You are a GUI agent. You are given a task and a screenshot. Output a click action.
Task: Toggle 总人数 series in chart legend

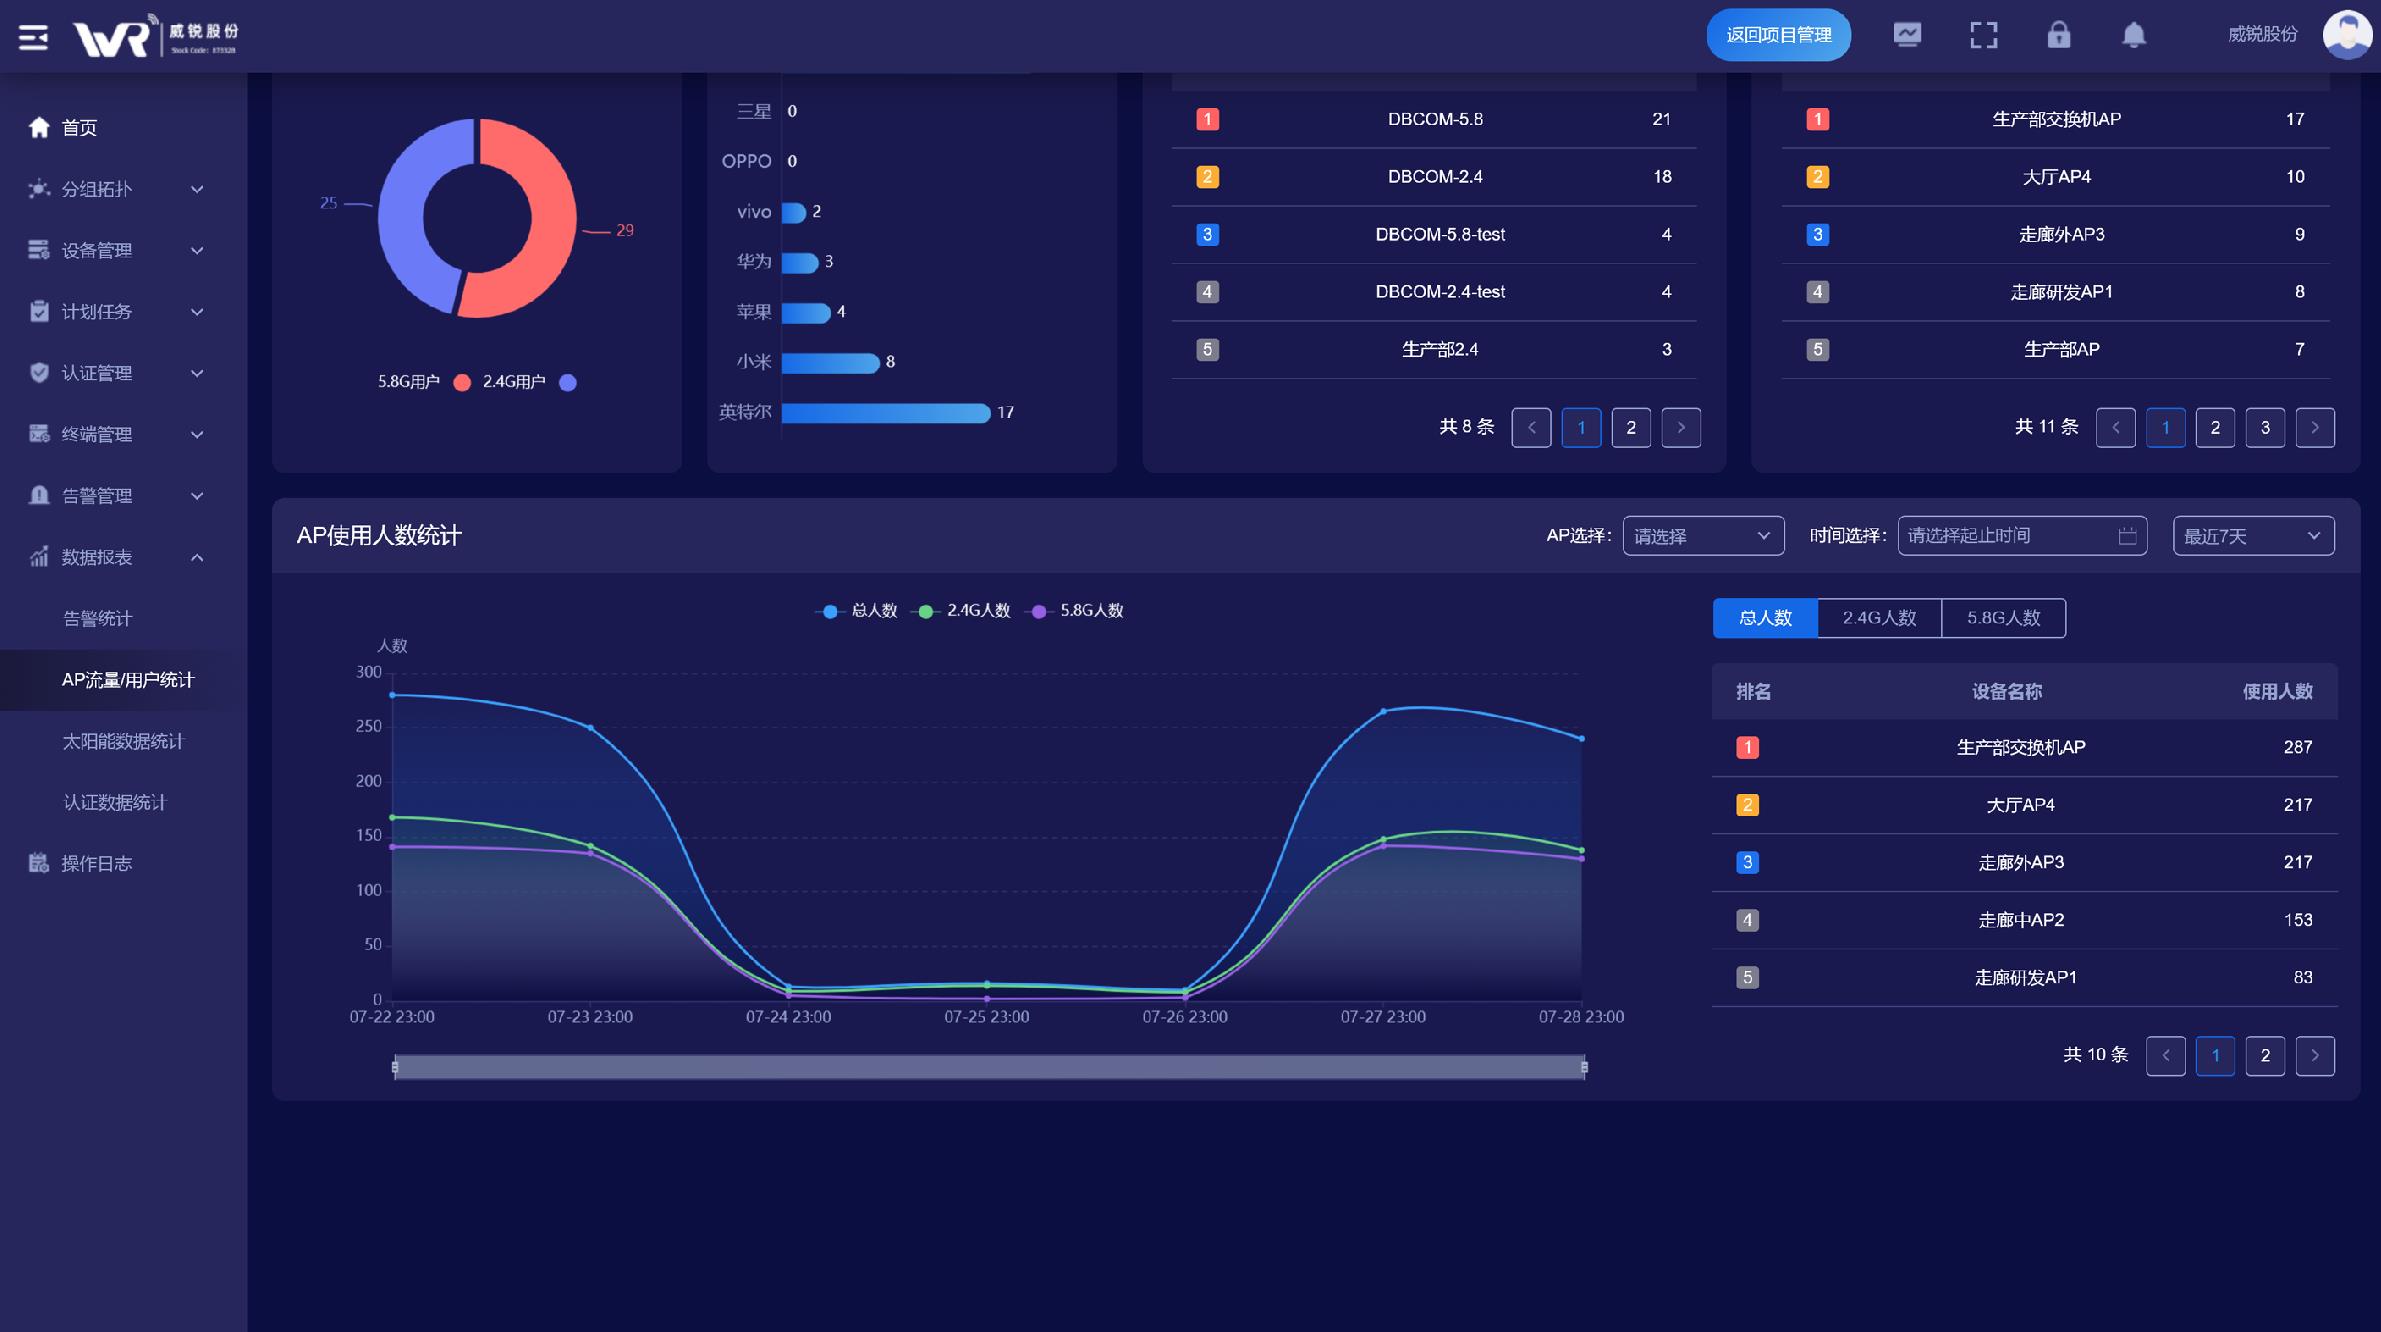coord(857,611)
